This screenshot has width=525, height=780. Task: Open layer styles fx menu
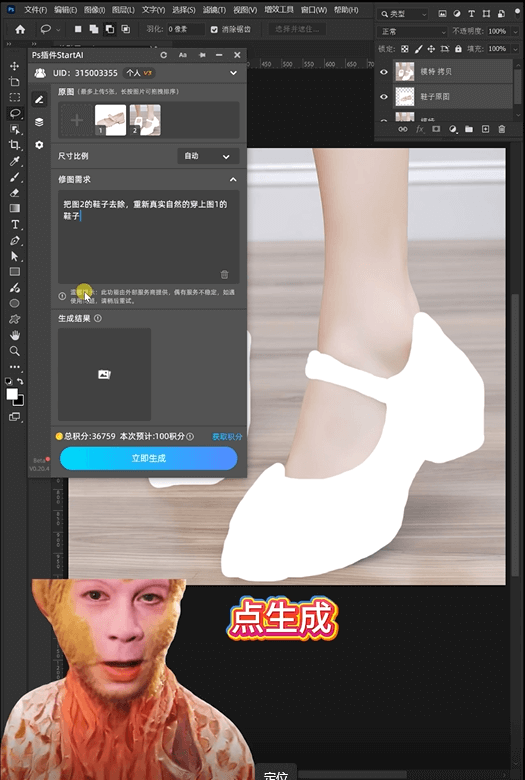(420, 129)
